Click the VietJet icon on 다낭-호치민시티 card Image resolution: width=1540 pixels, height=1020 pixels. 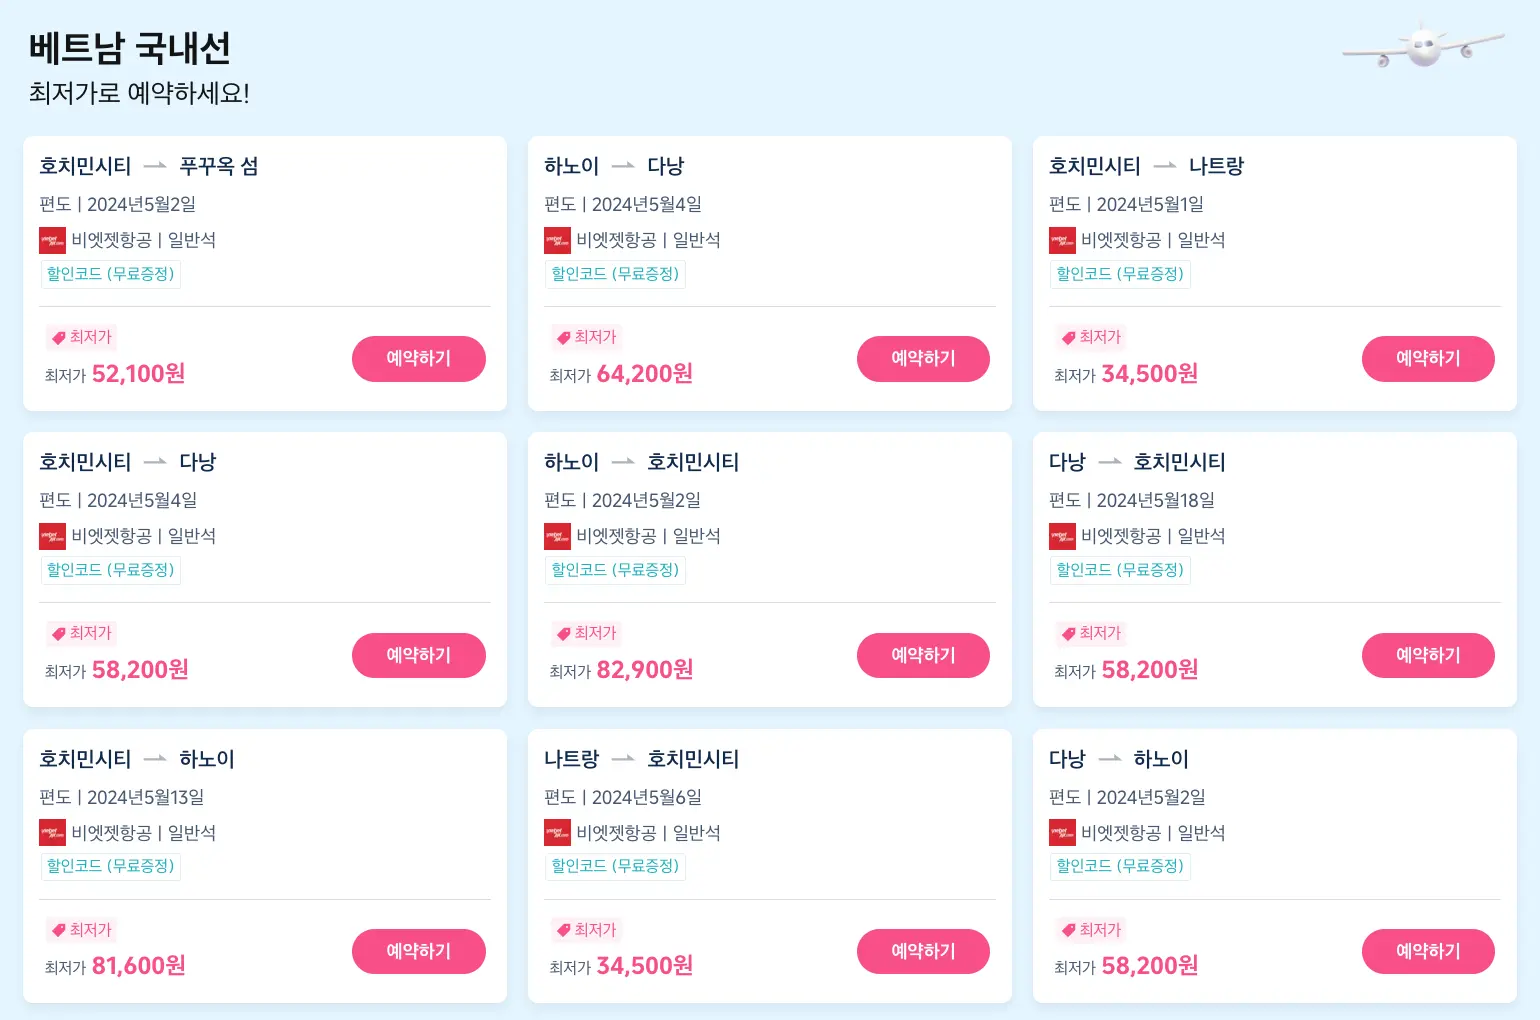tap(1063, 536)
